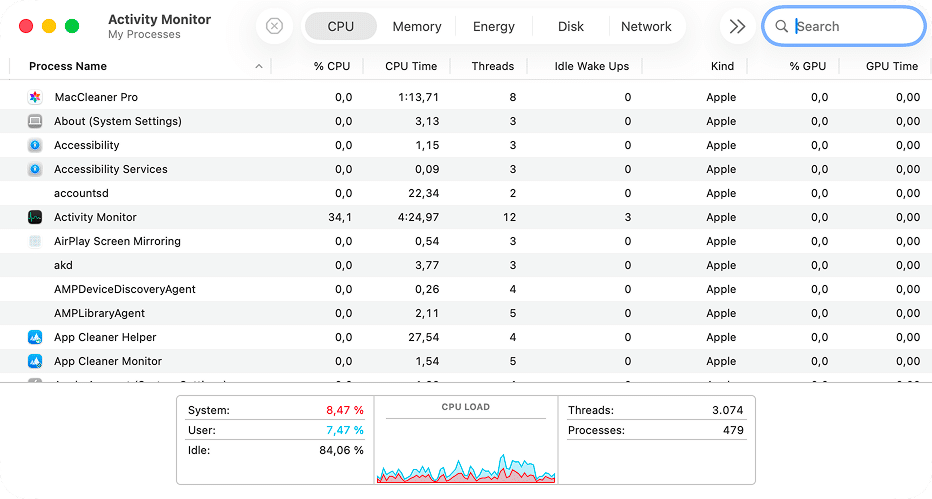Viewport: 932px width, 499px height.
Task: Sort by the % GPU column header
Action: pos(808,66)
